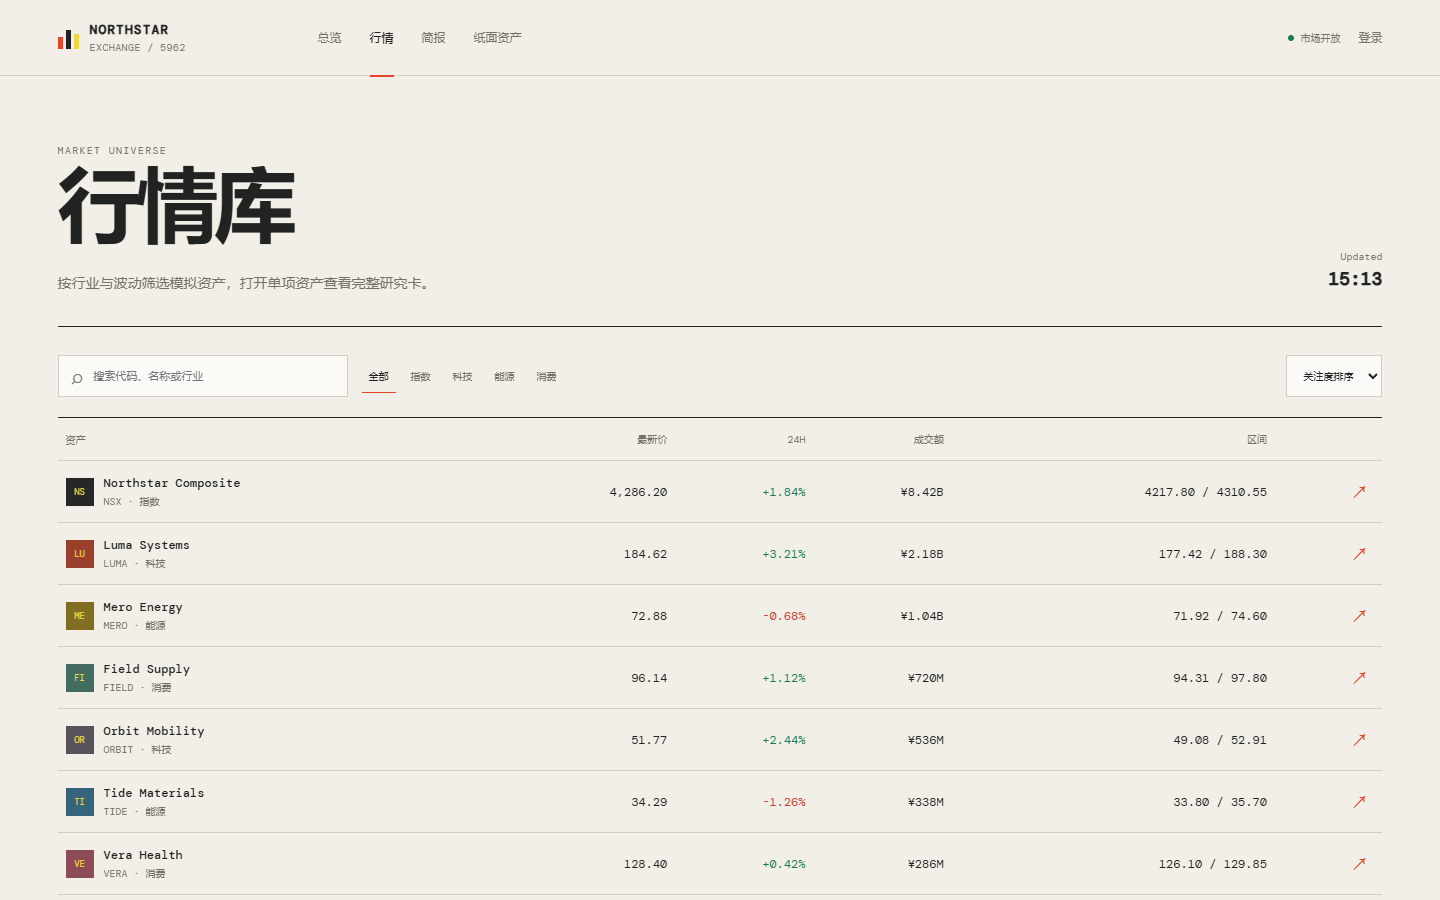Screen dimensions: 1440x900
Task: Open the 关注度排序 sort dropdown
Action: click(1334, 376)
